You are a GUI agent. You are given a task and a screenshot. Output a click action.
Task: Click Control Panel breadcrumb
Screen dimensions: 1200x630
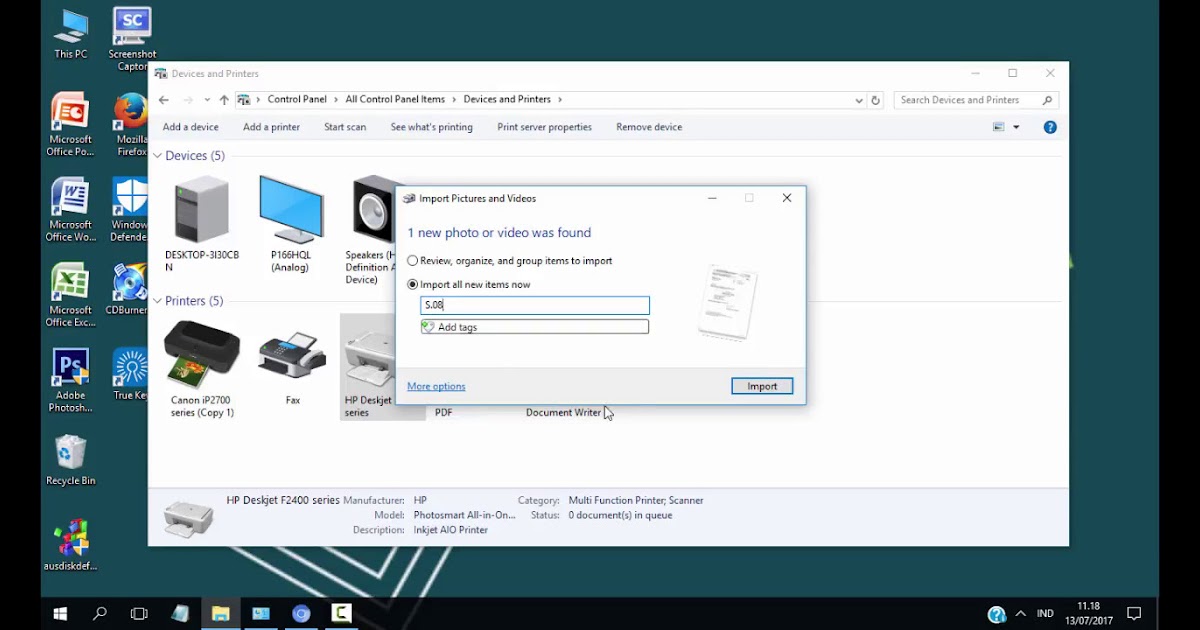(297, 100)
